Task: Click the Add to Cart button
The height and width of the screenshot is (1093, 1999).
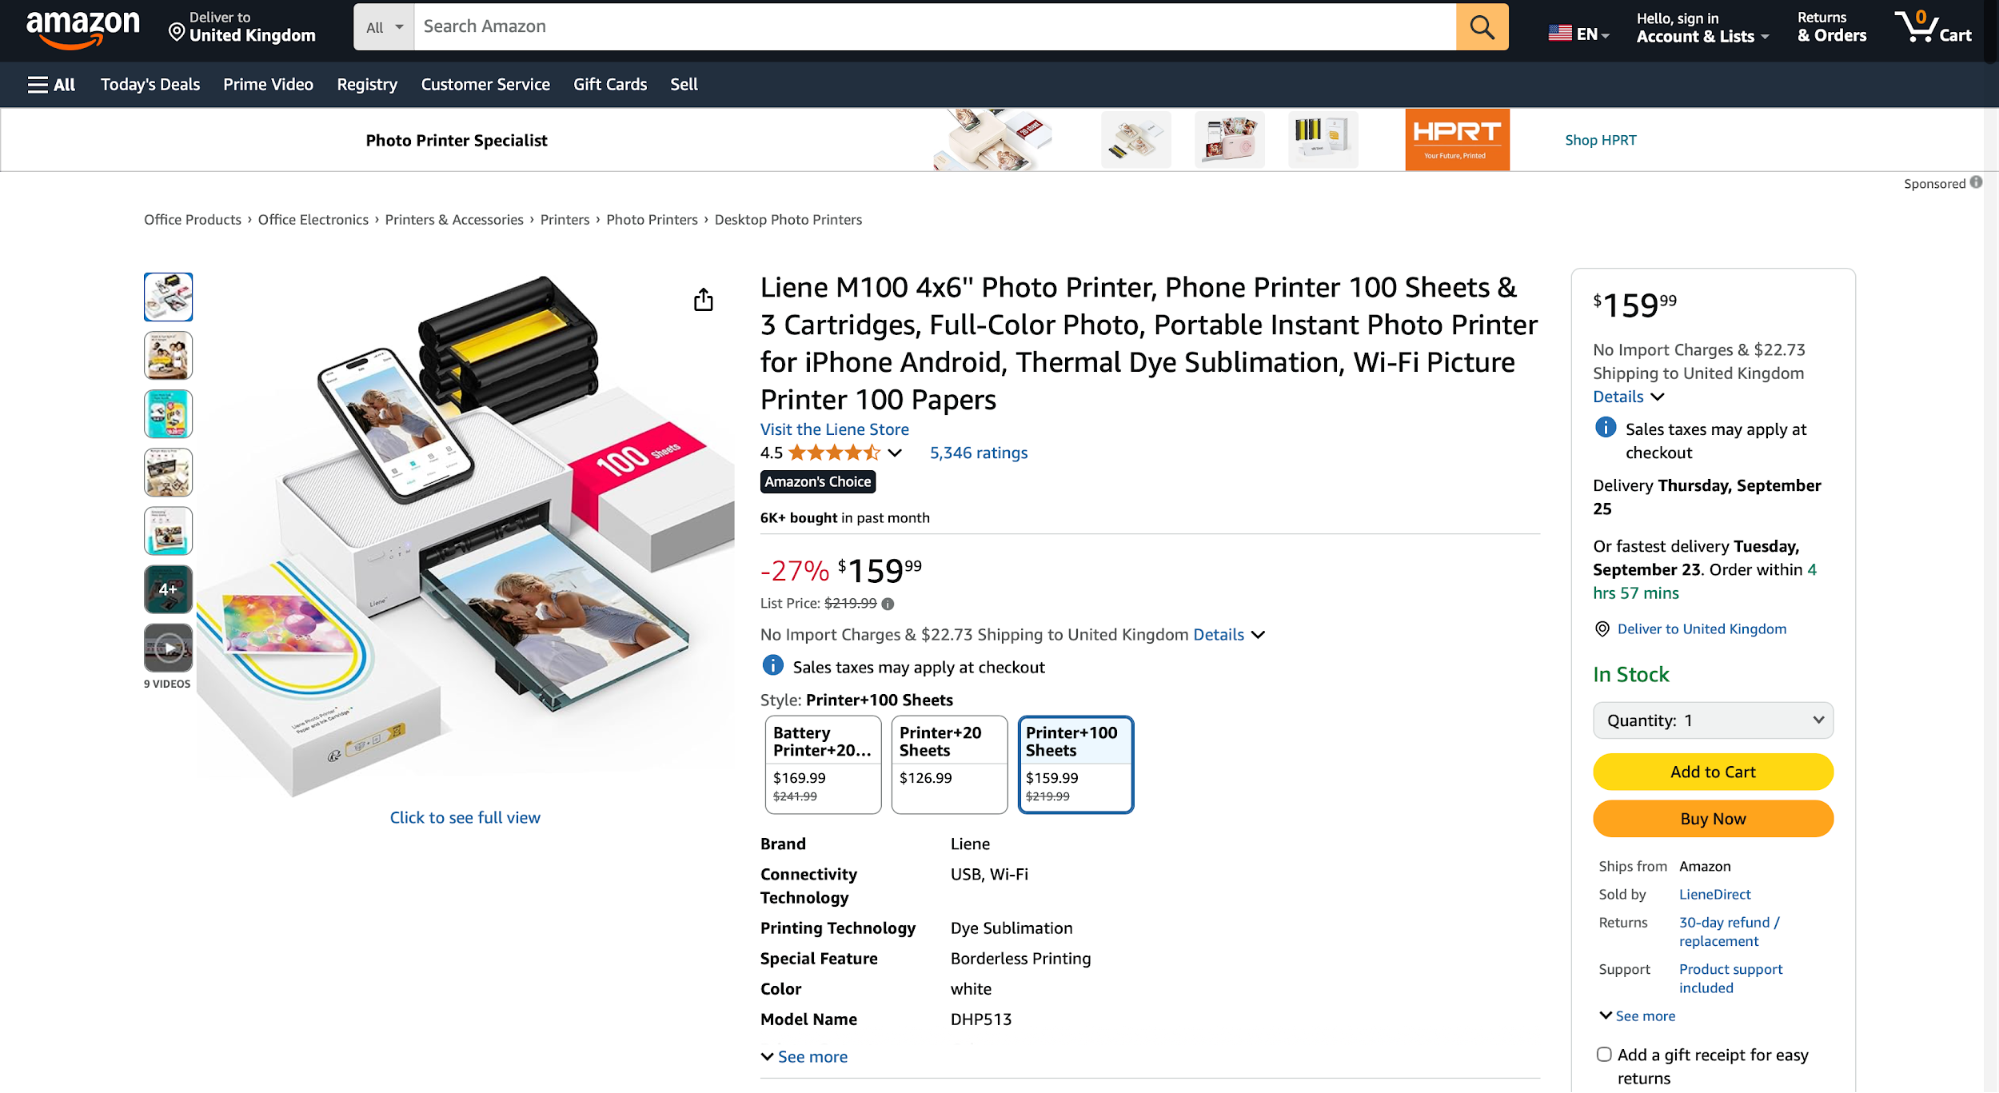Action: (1712, 772)
